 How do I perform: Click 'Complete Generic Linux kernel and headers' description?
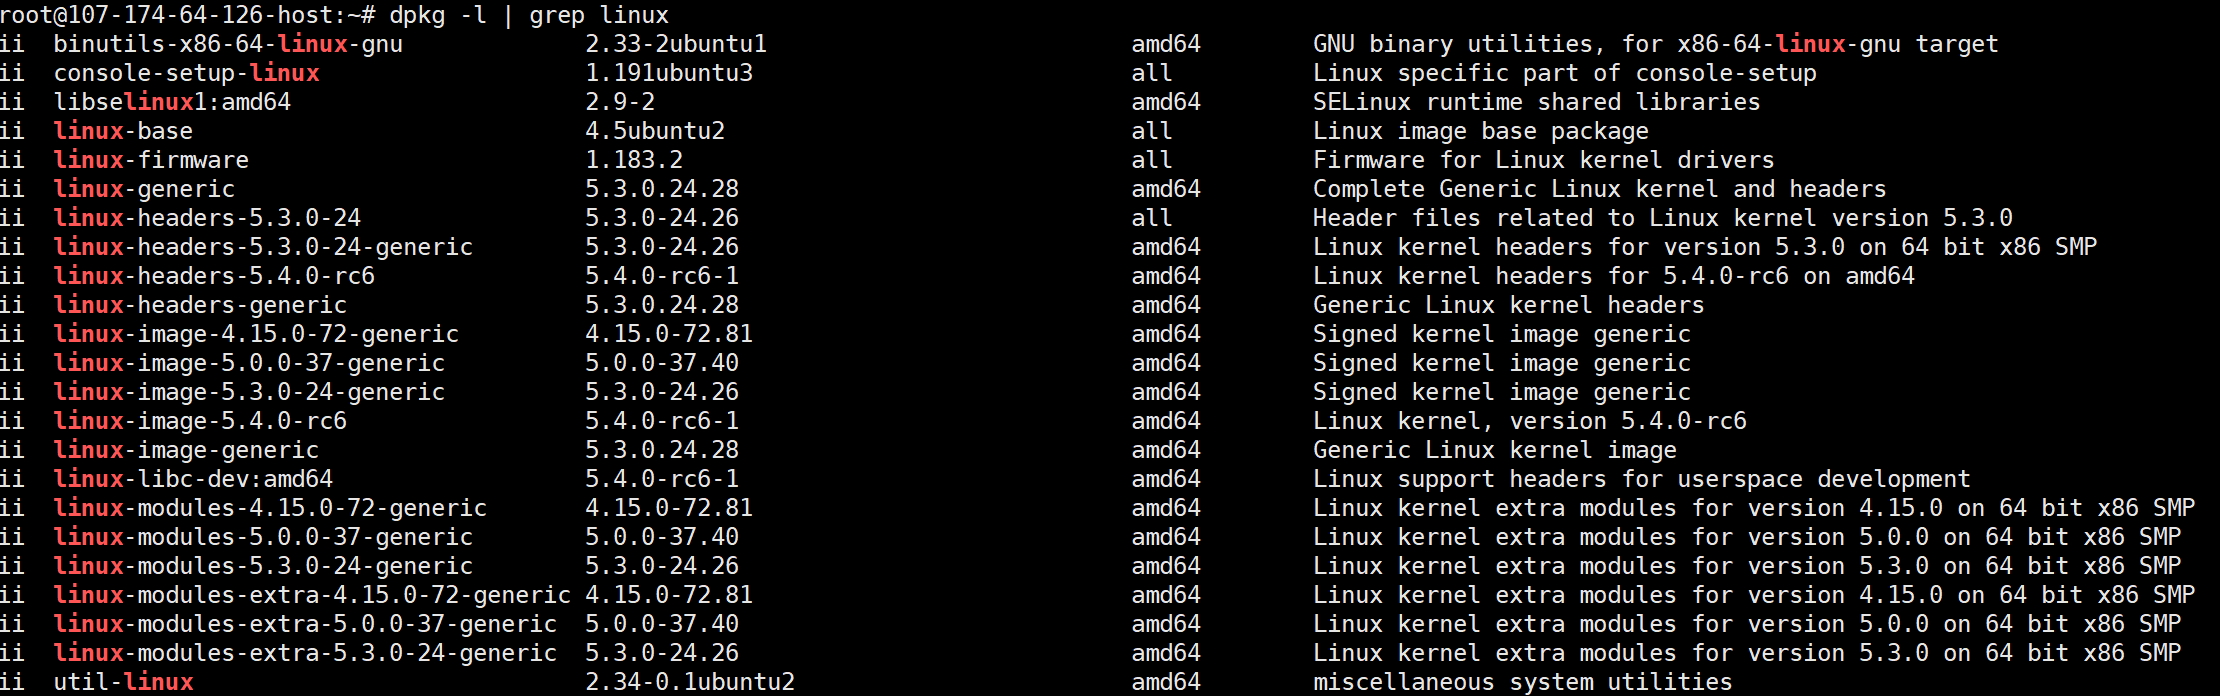[x=1599, y=189]
